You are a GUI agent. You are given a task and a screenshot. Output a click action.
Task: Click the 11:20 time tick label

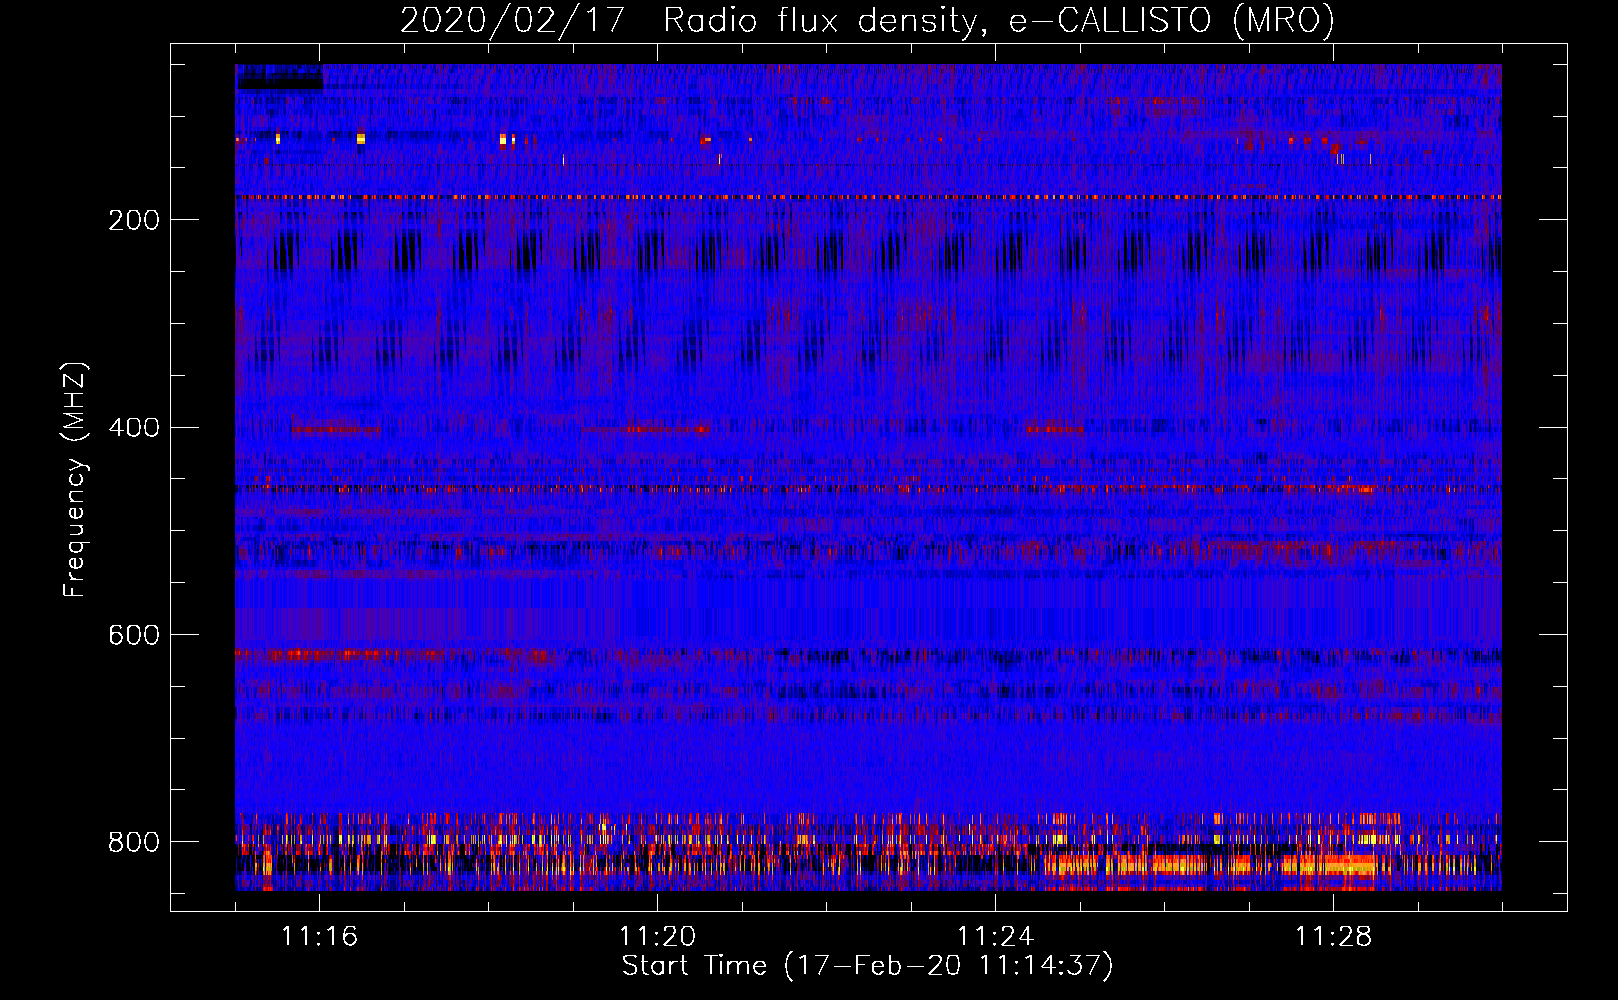(658, 937)
